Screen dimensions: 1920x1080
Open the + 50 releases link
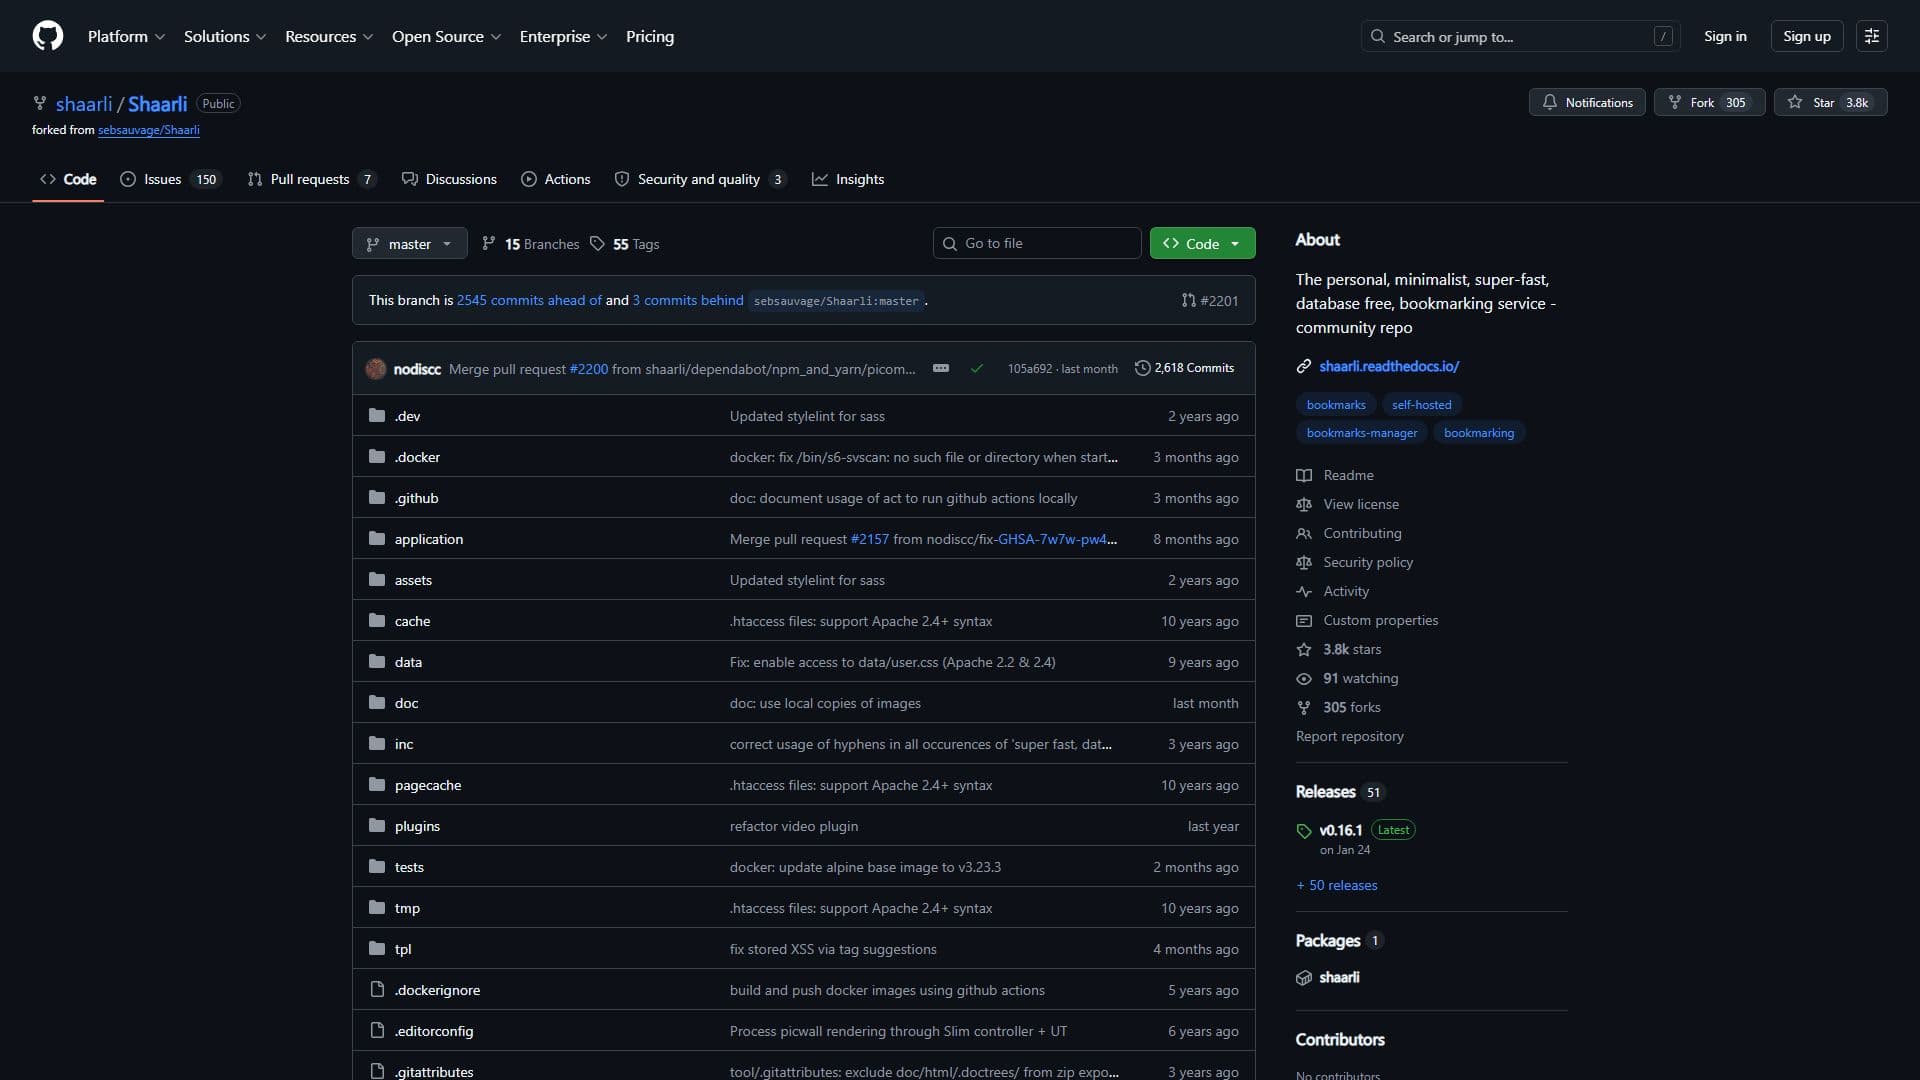click(1337, 885)
